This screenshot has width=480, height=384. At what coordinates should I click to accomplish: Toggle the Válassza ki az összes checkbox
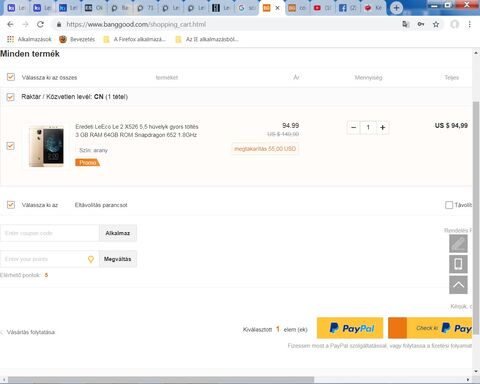(x=11, y=77)
